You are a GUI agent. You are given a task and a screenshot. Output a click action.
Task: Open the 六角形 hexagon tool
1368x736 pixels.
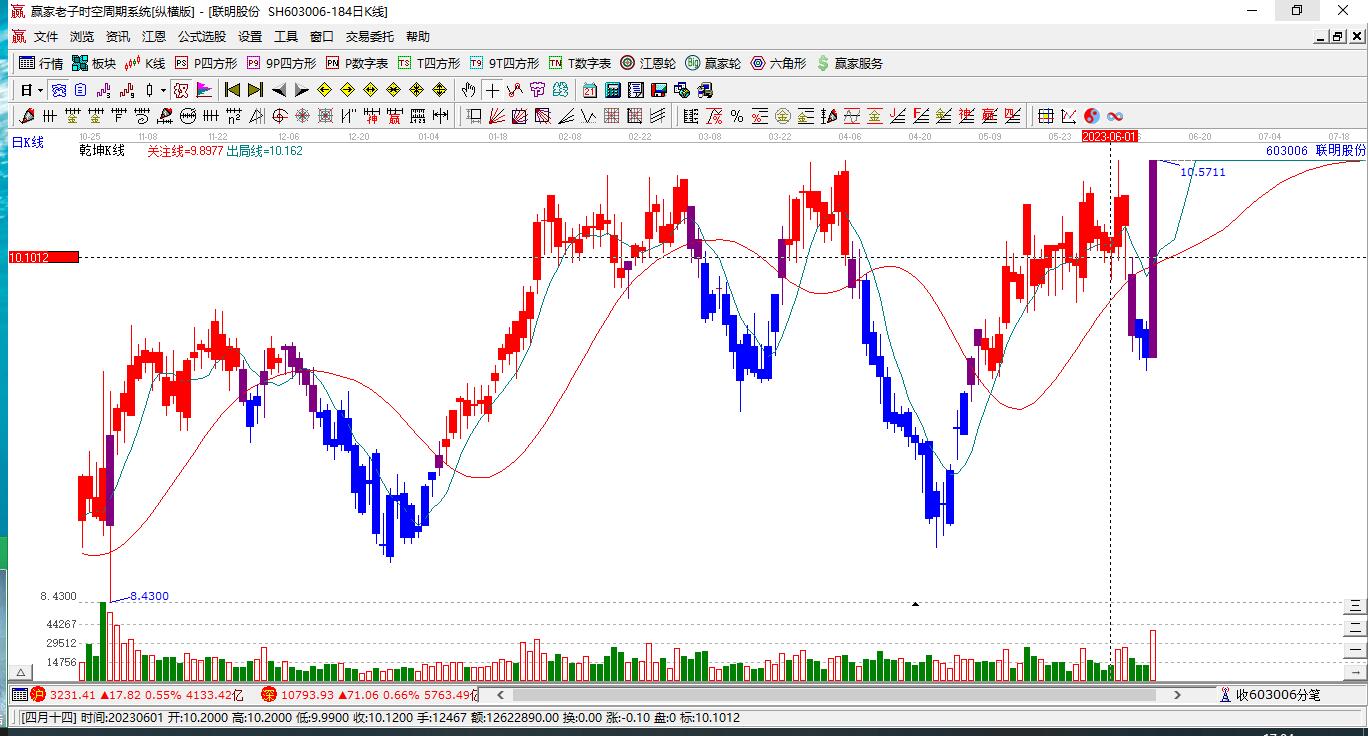pyautogui.click(x=778, y=63)
